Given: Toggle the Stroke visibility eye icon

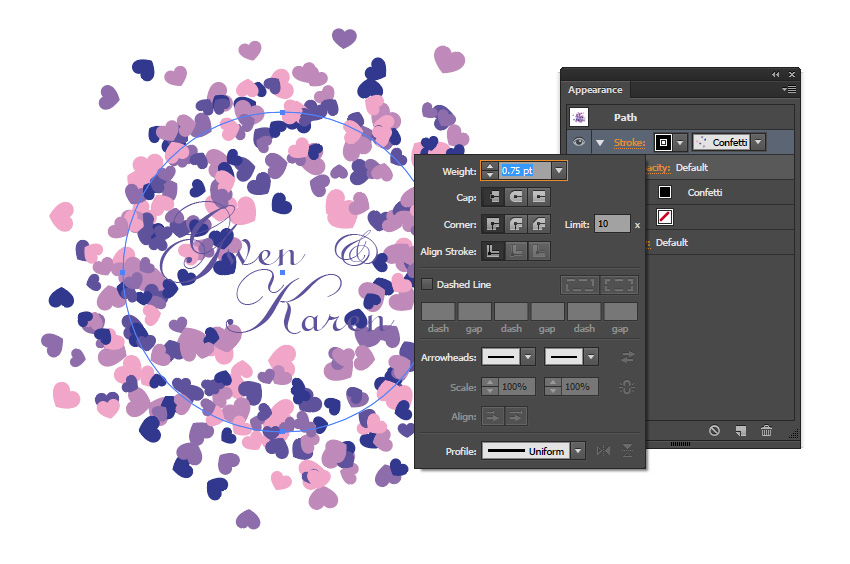Looking at the screenshot, I should [579, 142].
